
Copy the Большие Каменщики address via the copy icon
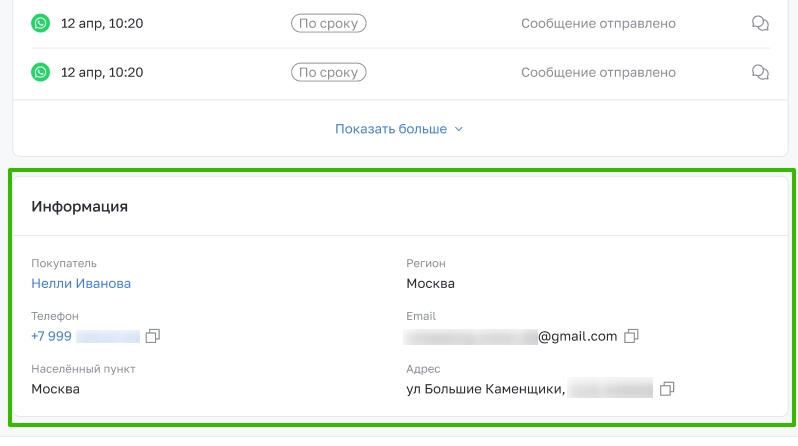[x=667, y=389]
